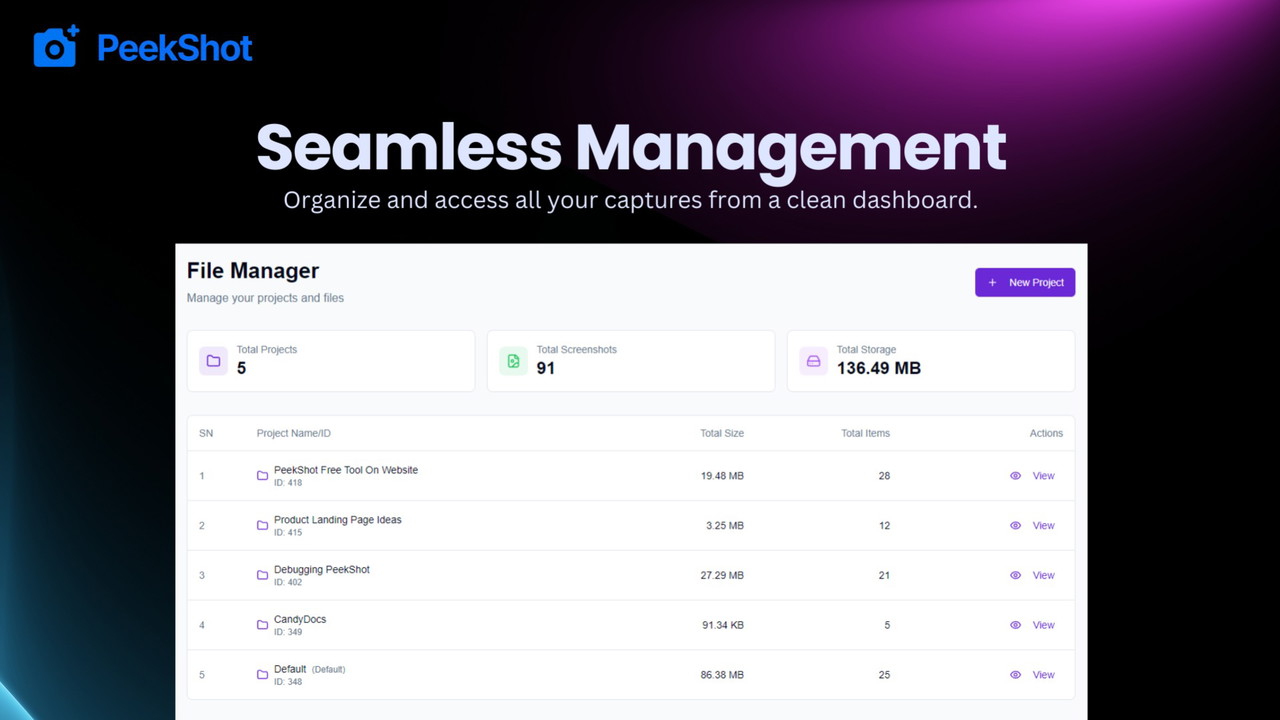Select the Total Storage summary card
The image size is (1280, 720).
(930, 361)
